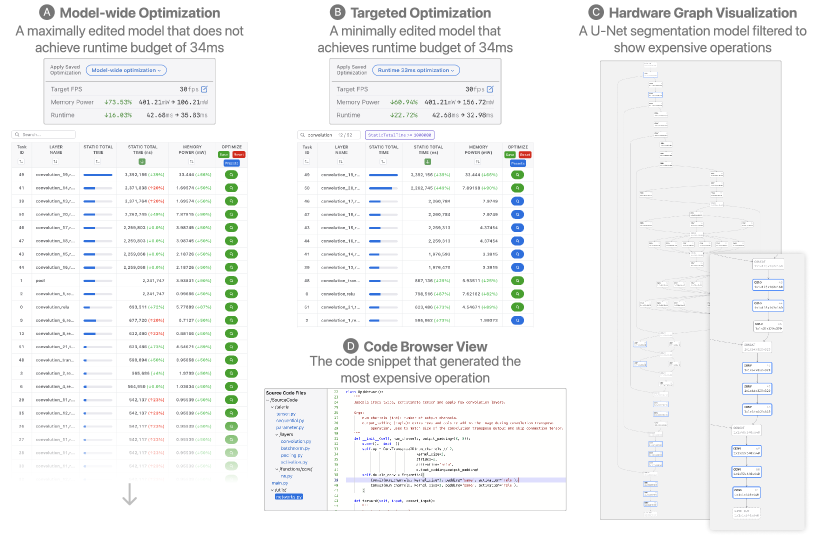Open main.py in source code tree
The image size is (830, 547).
coord(280,483)
